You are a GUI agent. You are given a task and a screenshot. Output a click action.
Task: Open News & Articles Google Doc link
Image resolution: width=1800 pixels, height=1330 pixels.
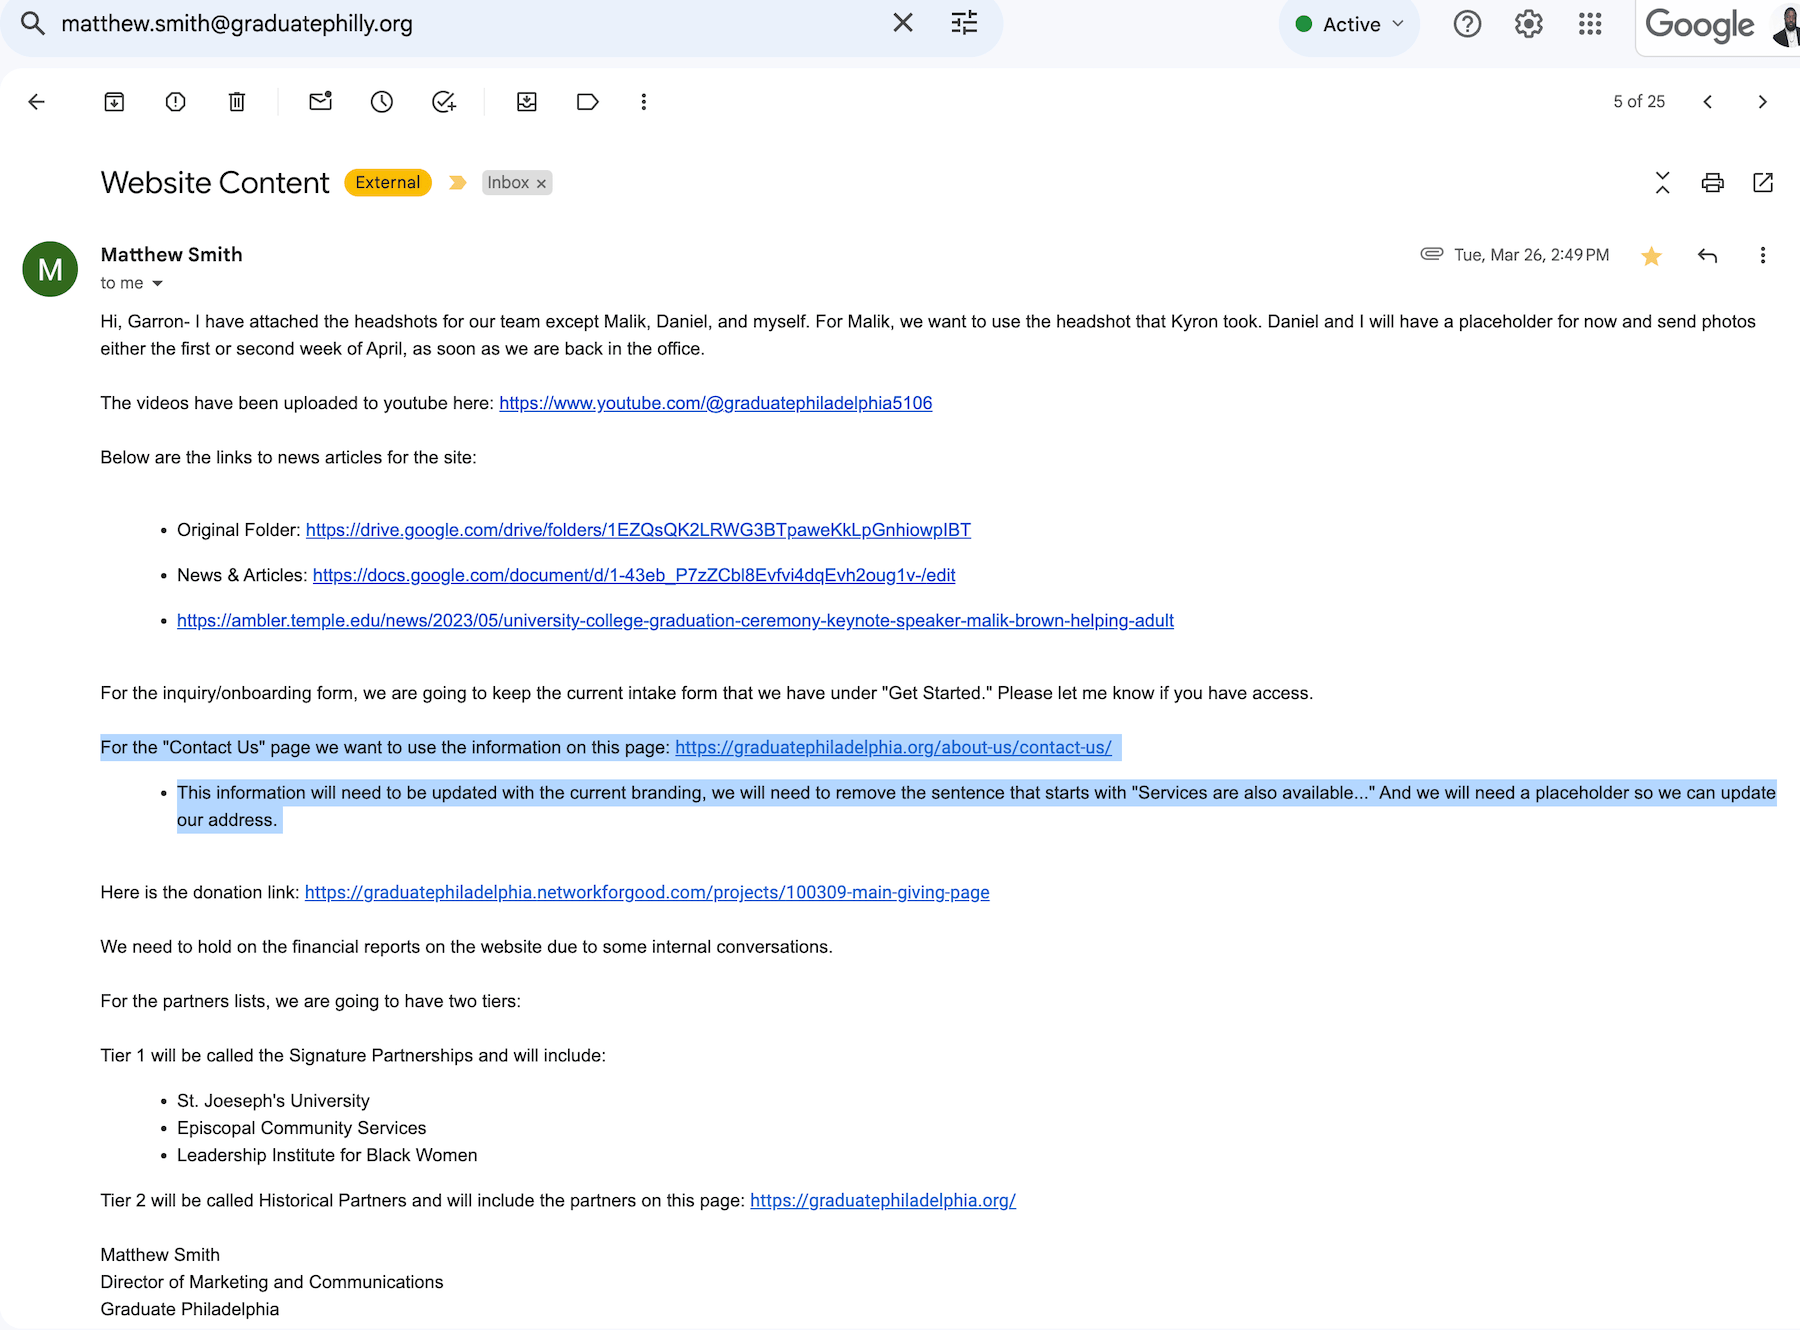pos(634,575)
